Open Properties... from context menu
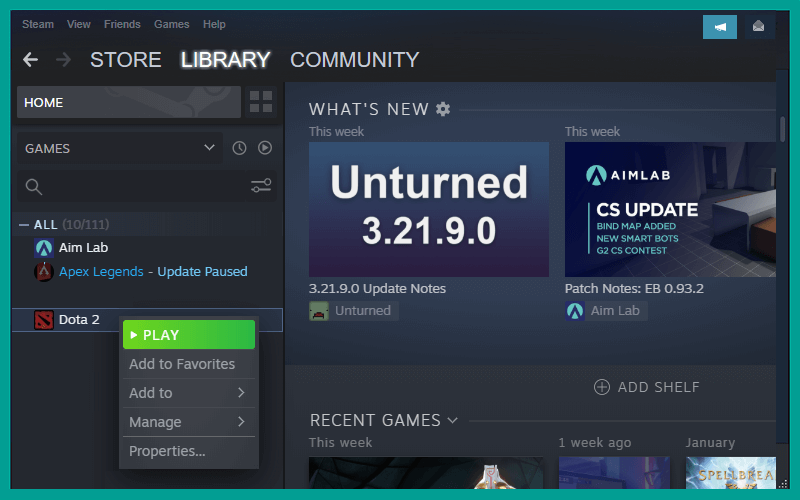The image size is (800, 500). 189,451
